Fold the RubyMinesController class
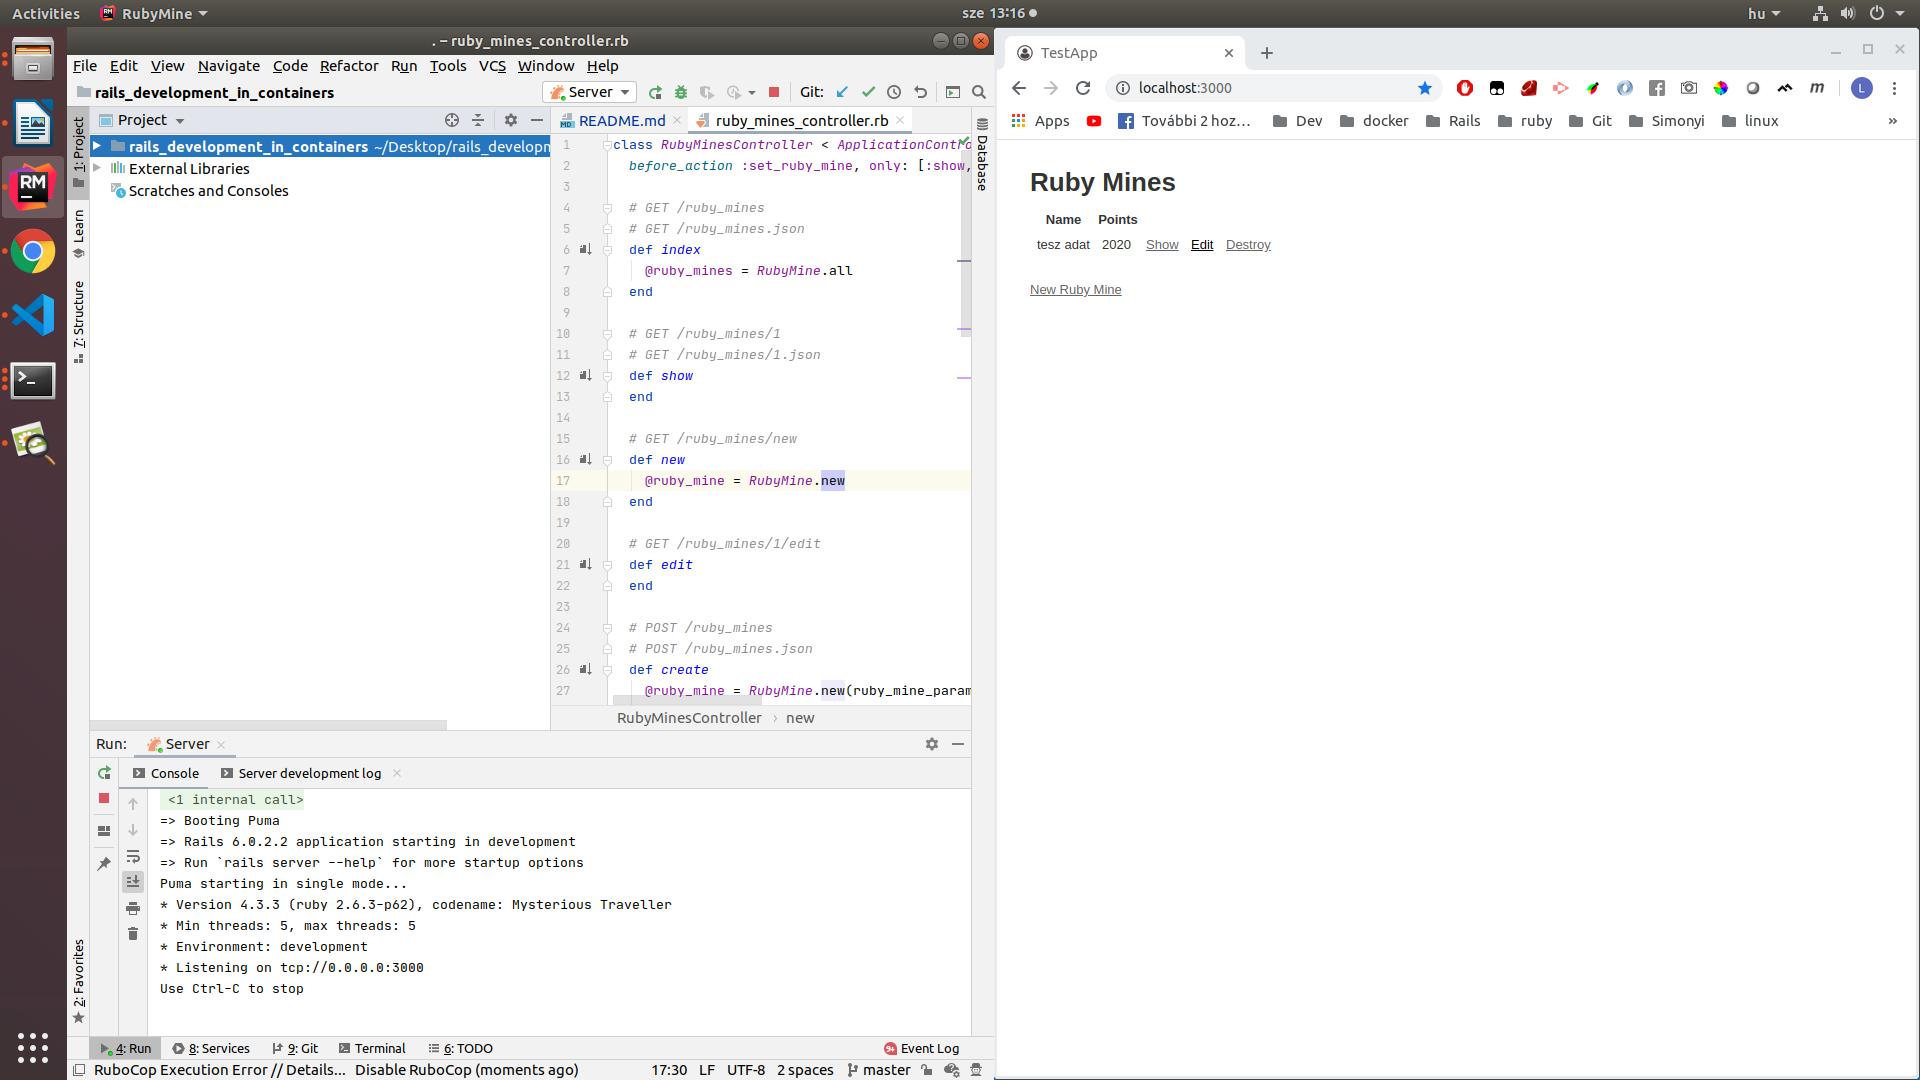This screenshot has height=1080, width=1920. click(x=607, y=145)
